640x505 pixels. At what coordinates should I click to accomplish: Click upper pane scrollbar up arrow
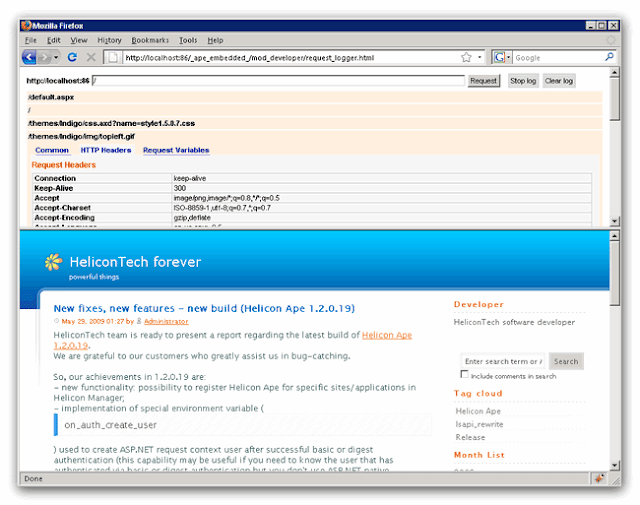614,73
